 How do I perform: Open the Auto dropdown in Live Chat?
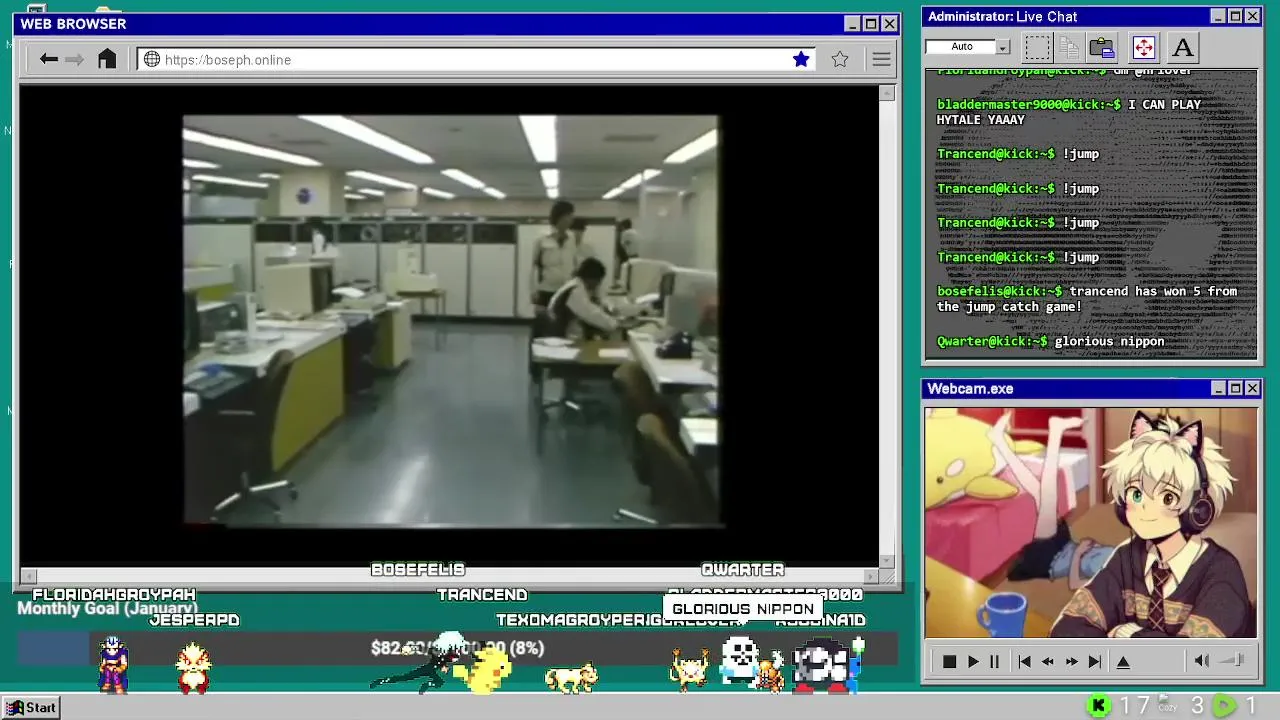pyautogui.click(x=1003, y=47)
